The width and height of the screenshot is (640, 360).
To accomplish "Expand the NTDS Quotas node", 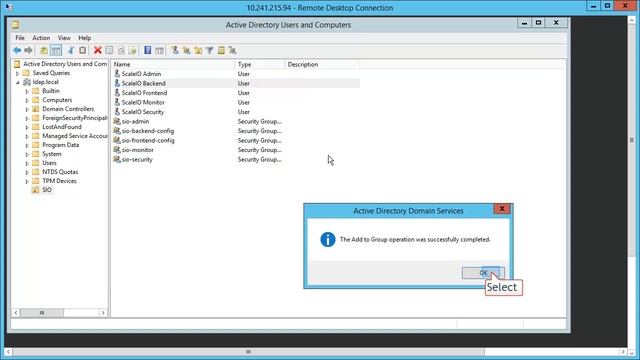I will (x=27, y=172).
